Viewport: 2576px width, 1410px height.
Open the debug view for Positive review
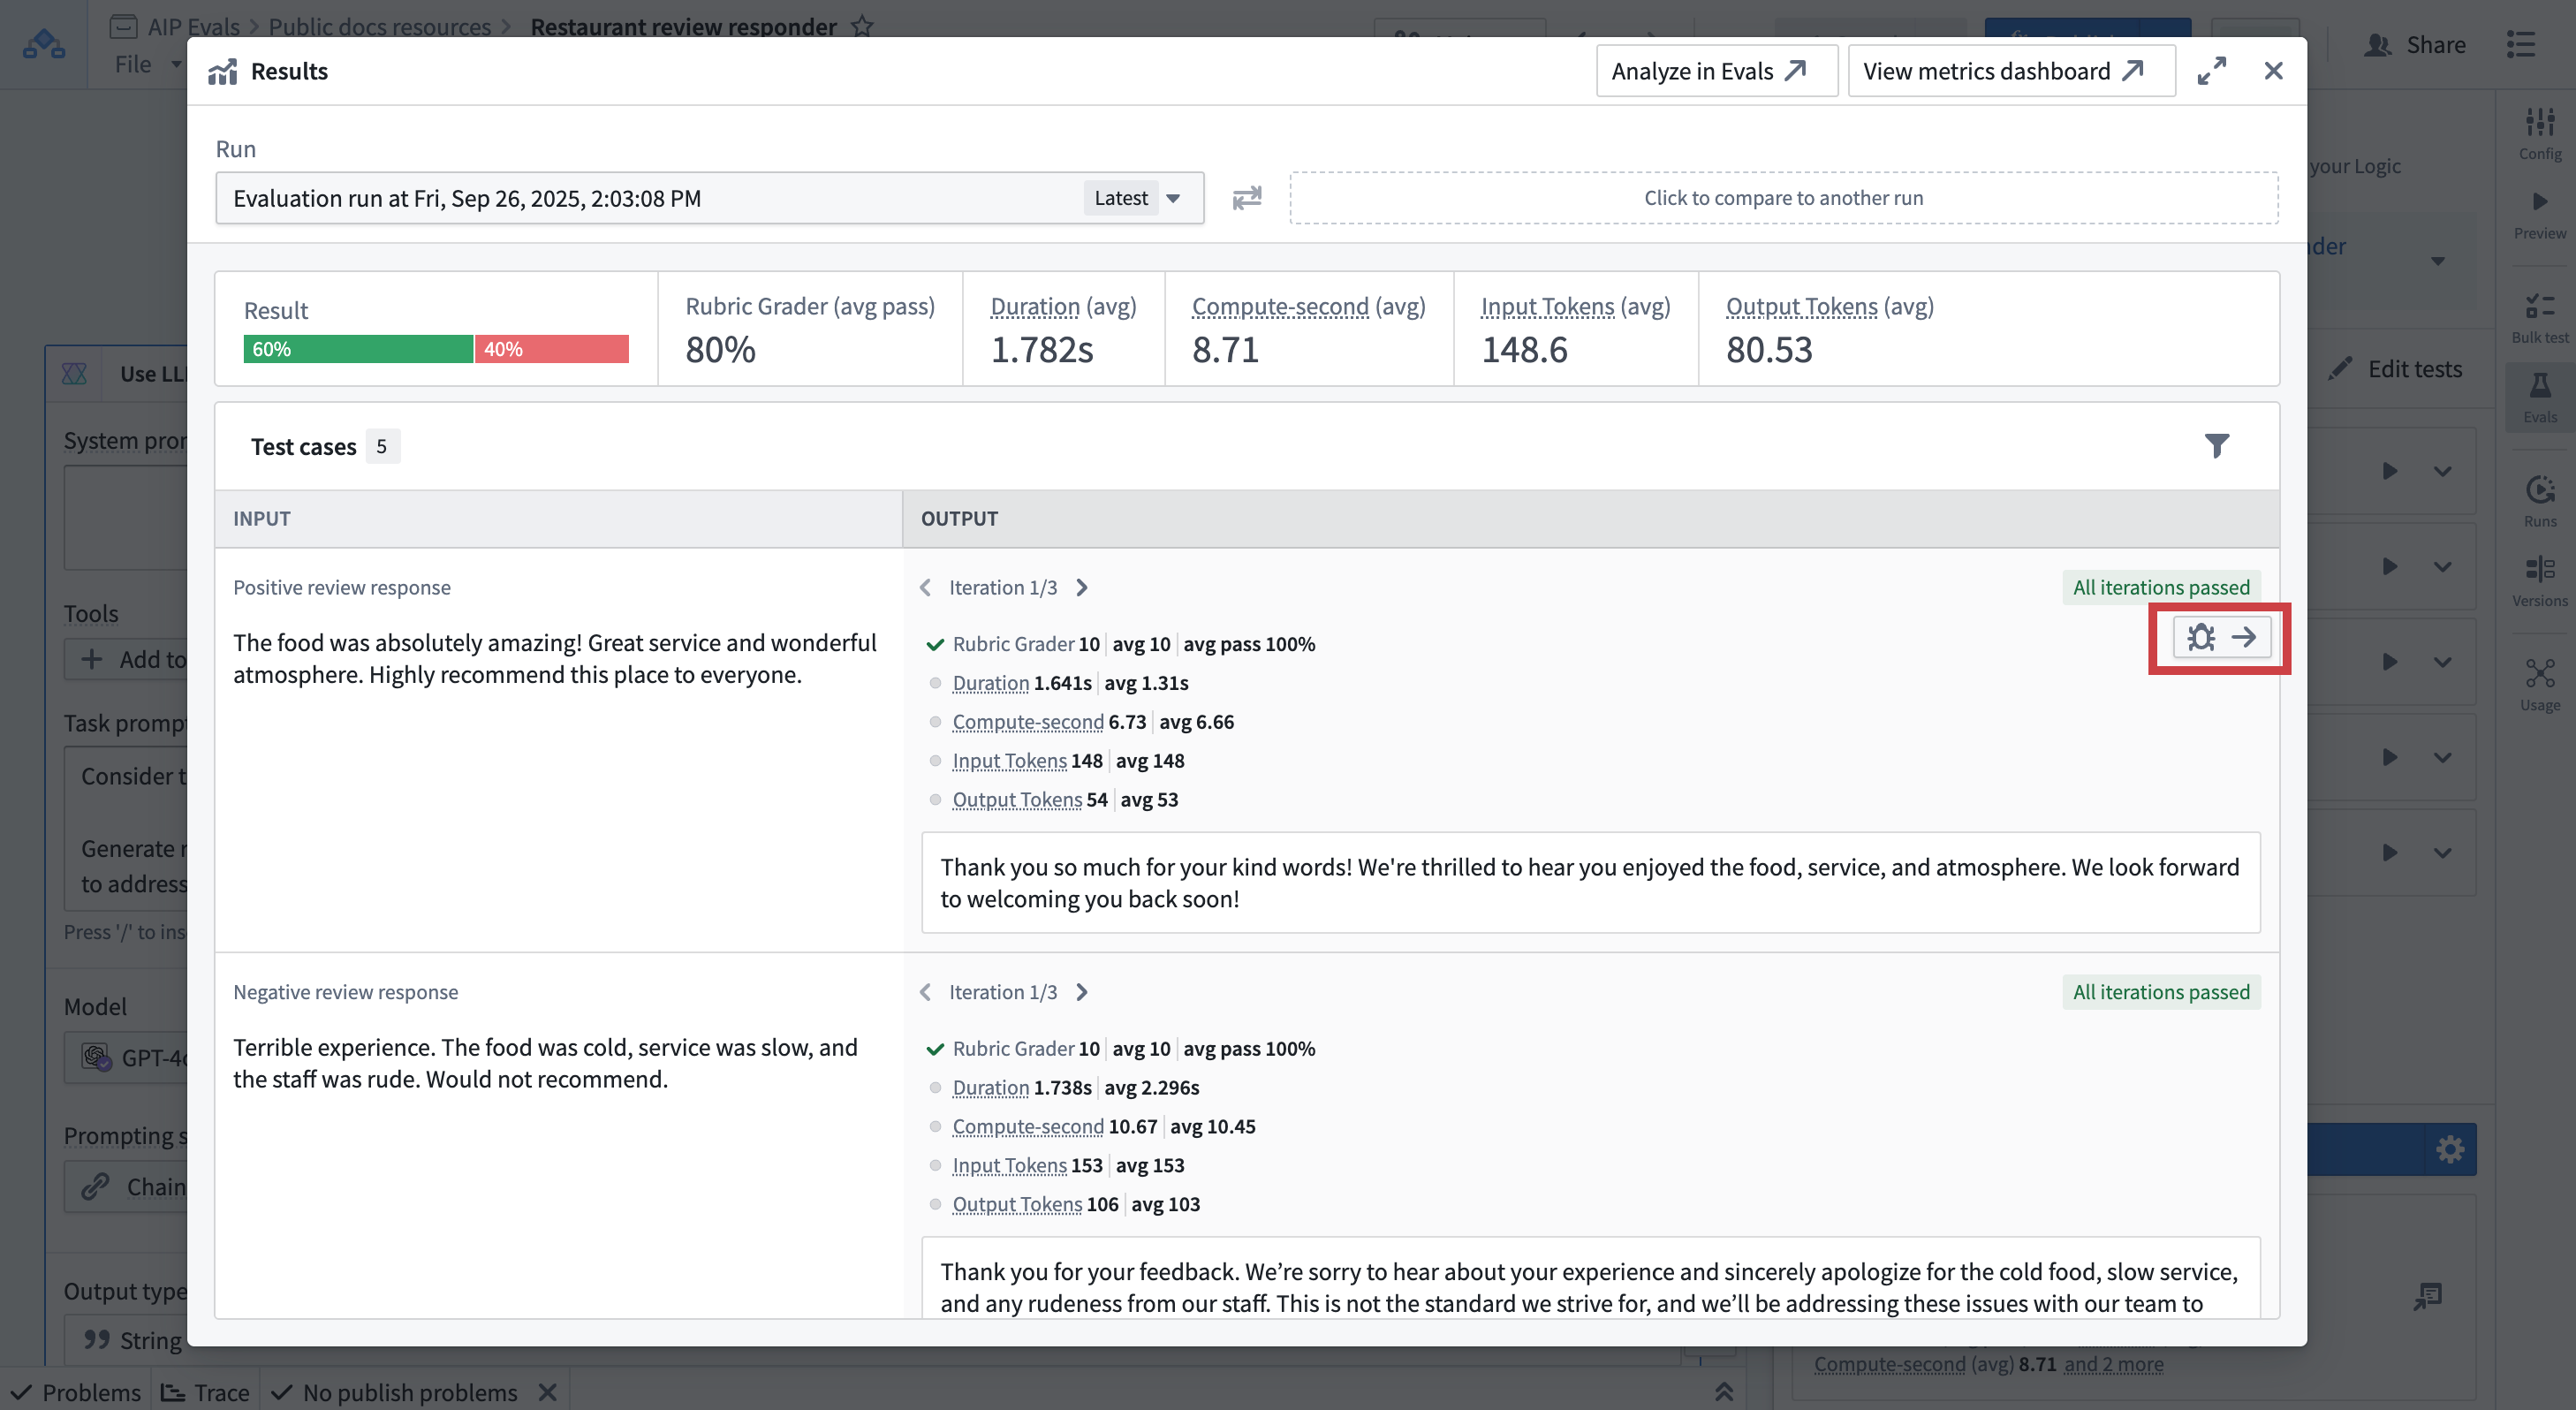2220,638
